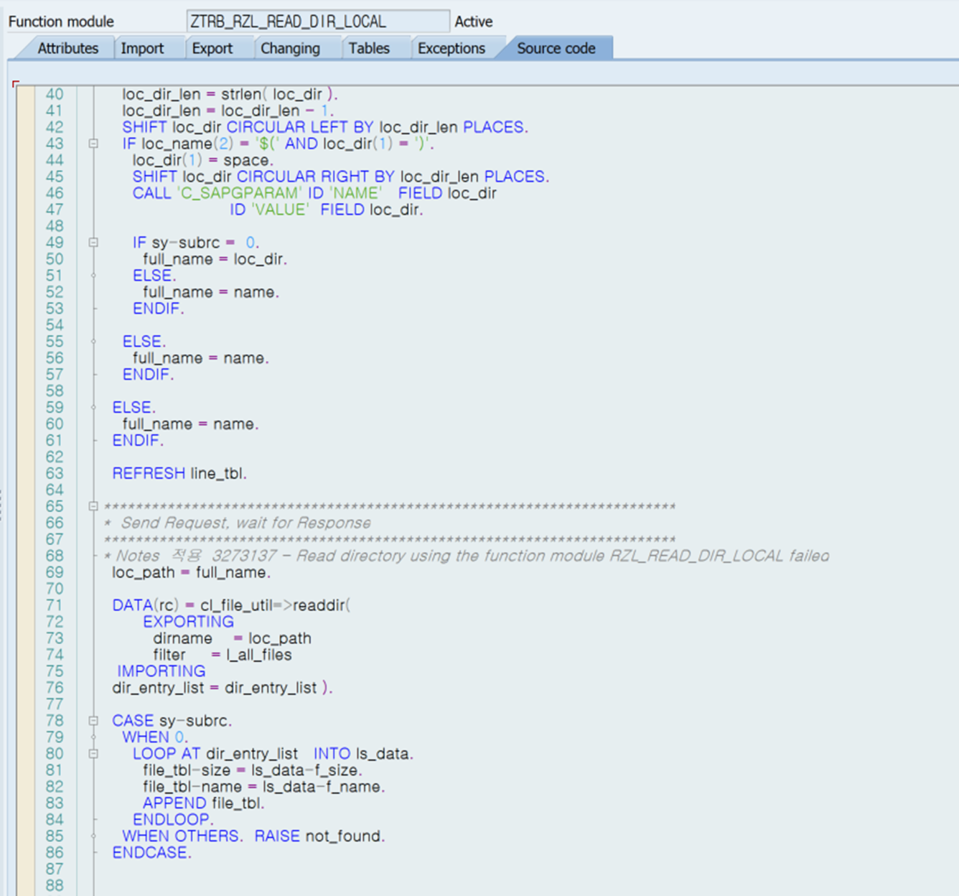Click the Function module name field
The height and width of the screenshot is (896, 959).
click(318, 21)
